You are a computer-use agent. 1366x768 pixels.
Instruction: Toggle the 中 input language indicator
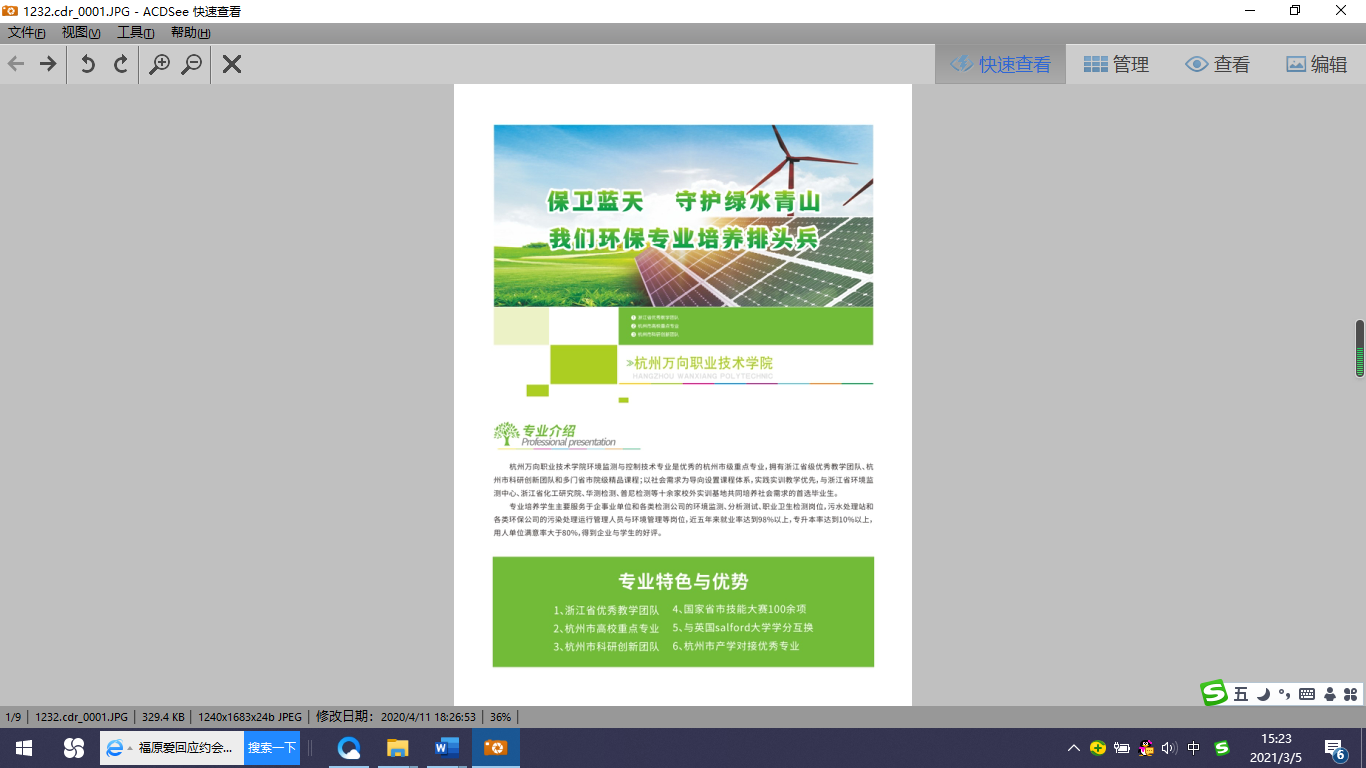tap(1194, 748)
